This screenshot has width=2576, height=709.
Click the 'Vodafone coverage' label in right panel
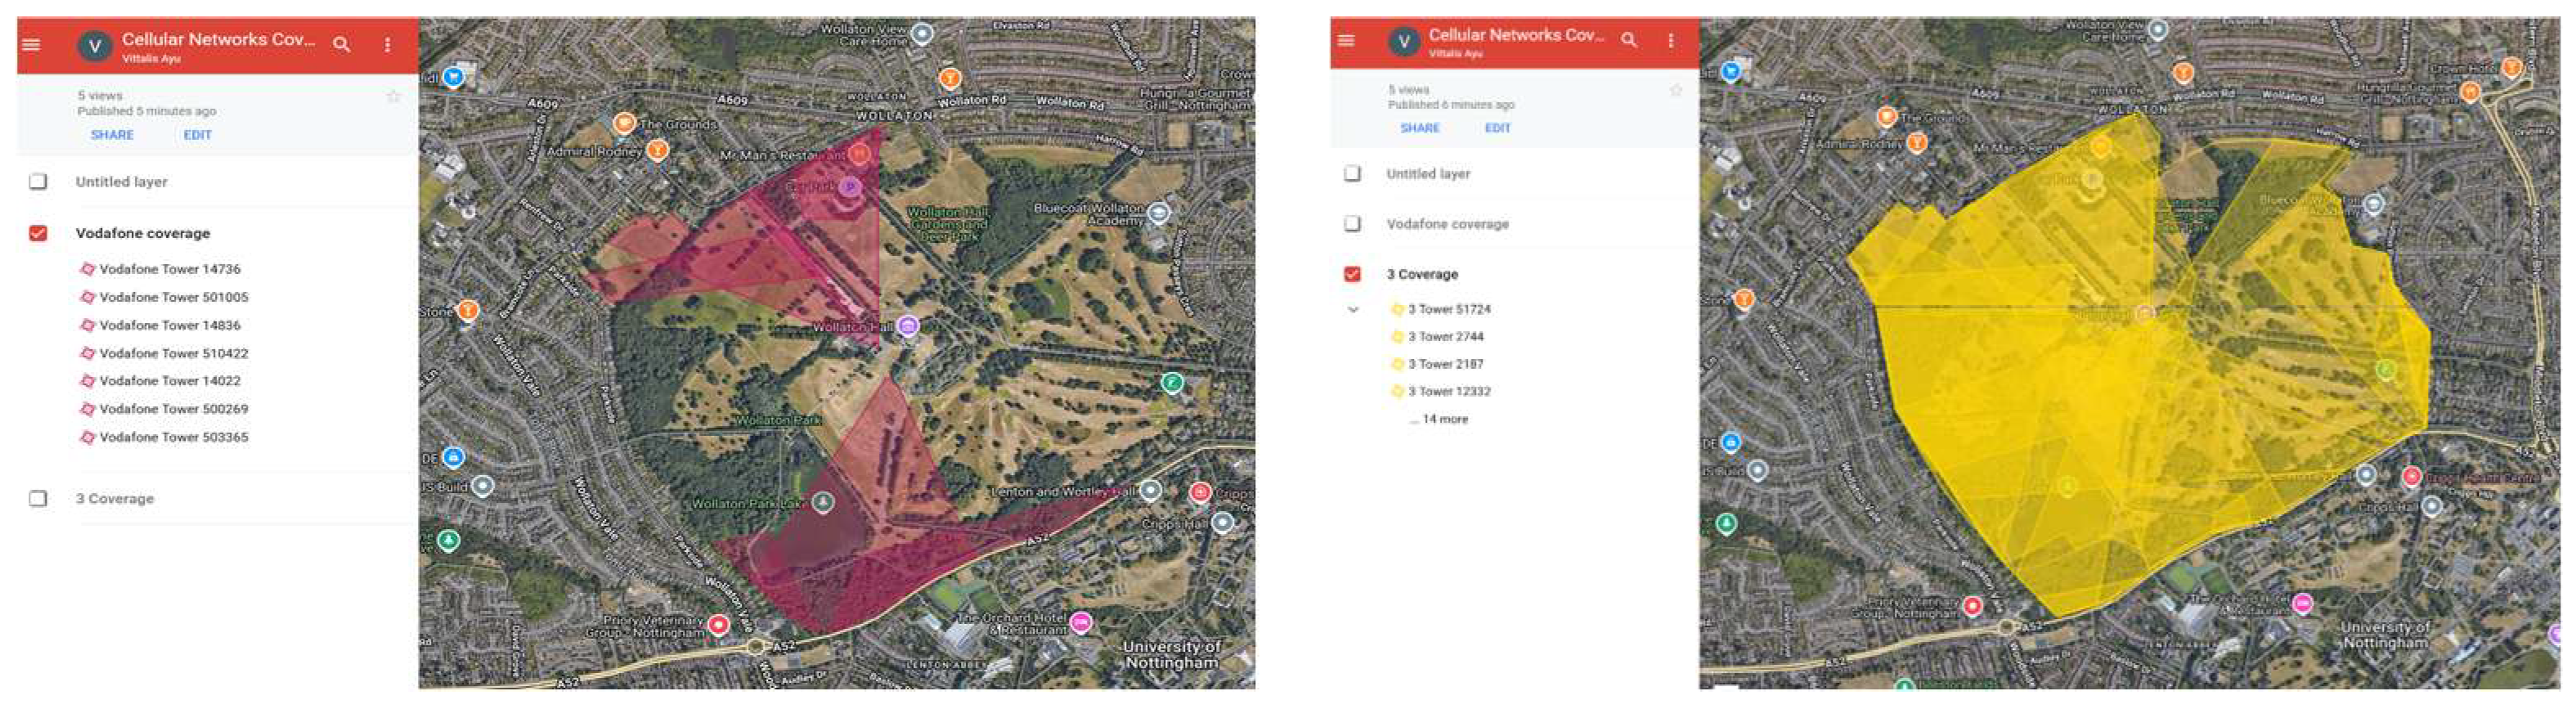[1447, 224]
